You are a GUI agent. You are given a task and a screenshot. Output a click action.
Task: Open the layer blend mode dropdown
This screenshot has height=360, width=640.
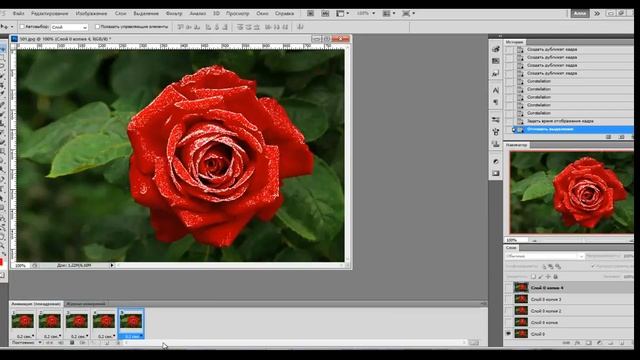tap(544, 256)
